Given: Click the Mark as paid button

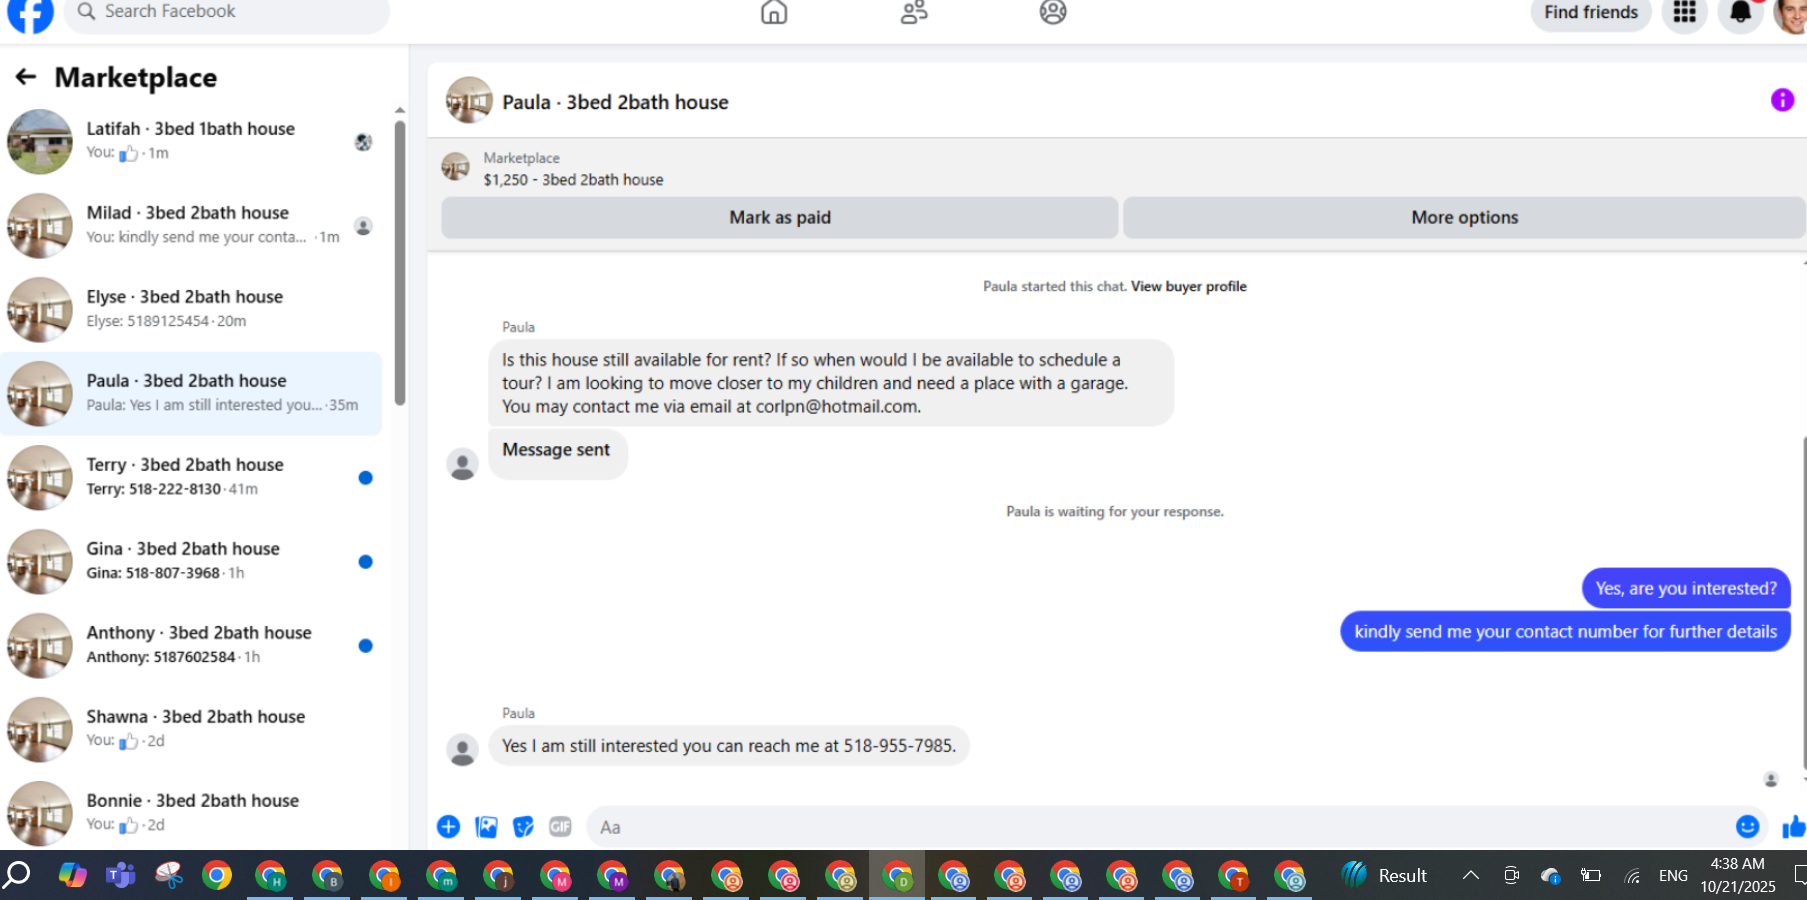Looking at the screenshot, I should pyautogui.click(x=779, y=217).
